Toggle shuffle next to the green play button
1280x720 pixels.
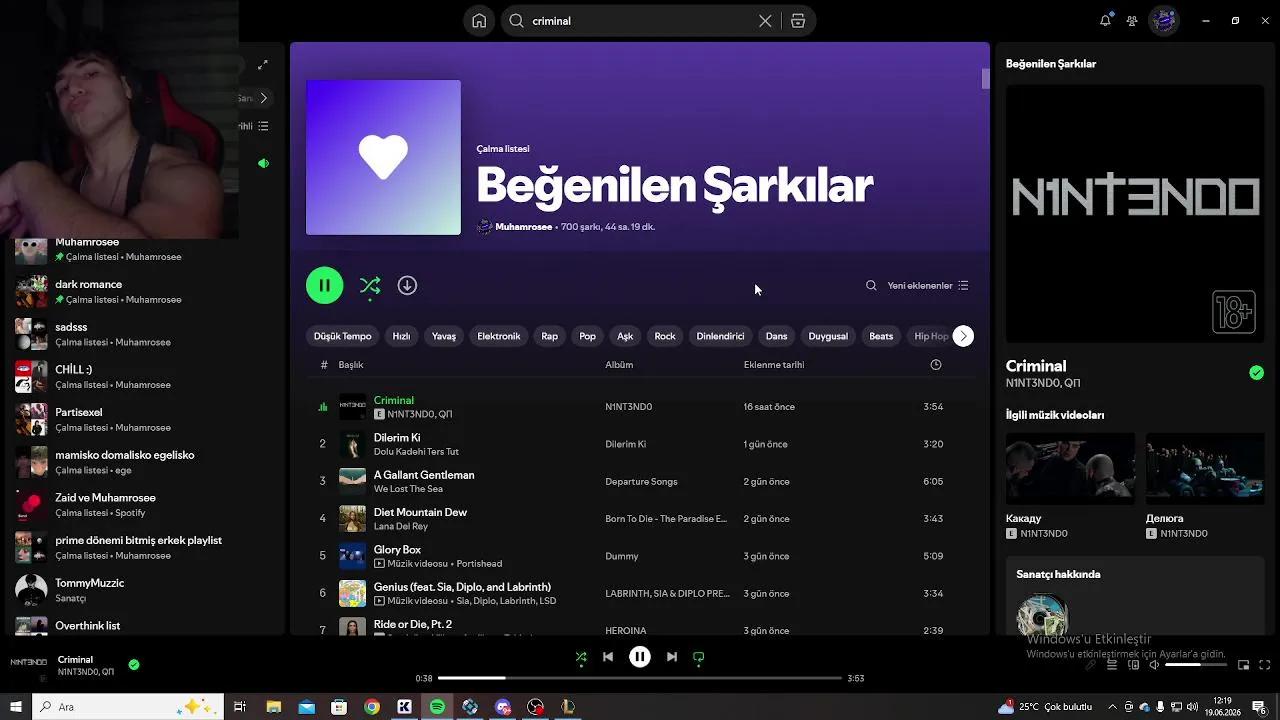coord(370,286)
